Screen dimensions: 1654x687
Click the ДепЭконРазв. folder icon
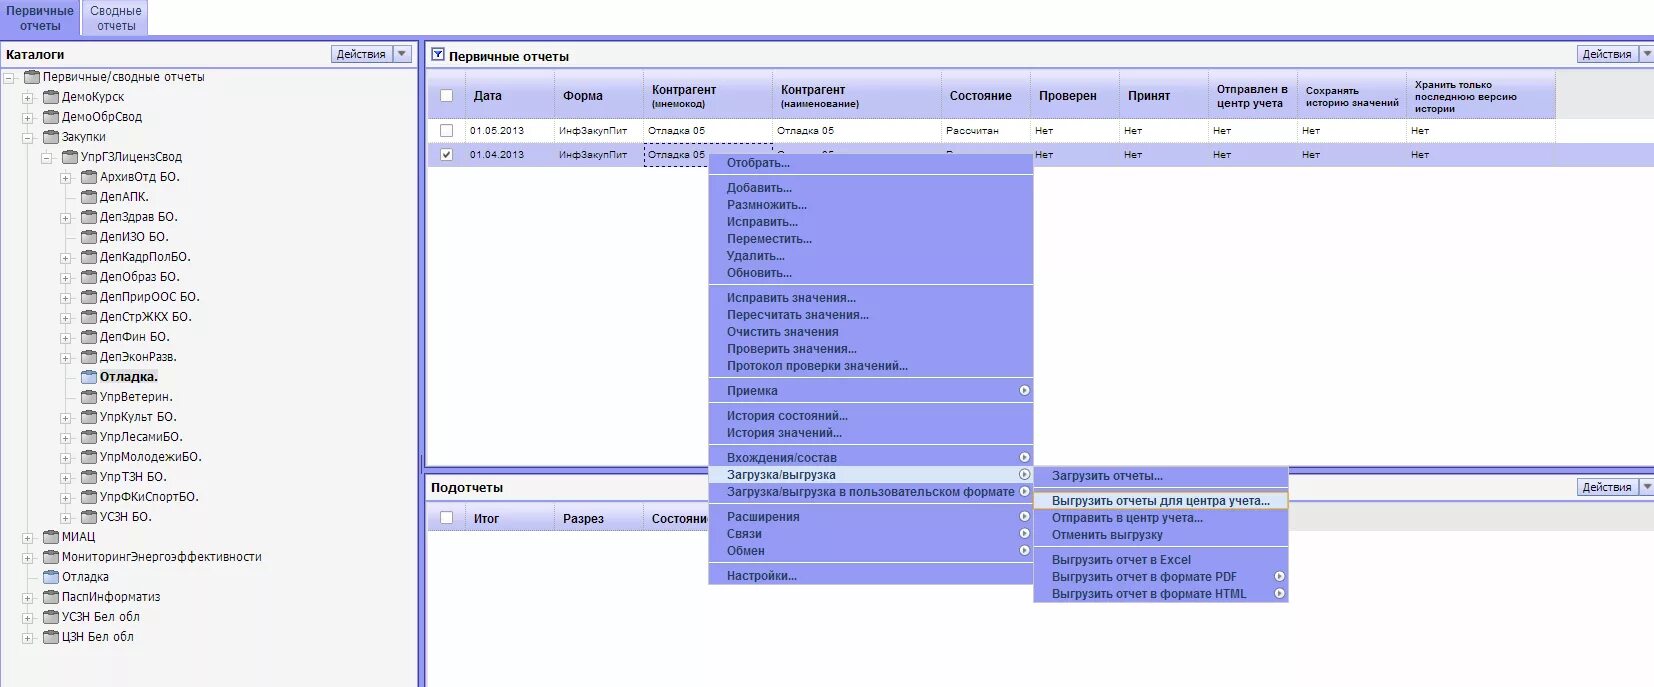[x=89, y=357]
